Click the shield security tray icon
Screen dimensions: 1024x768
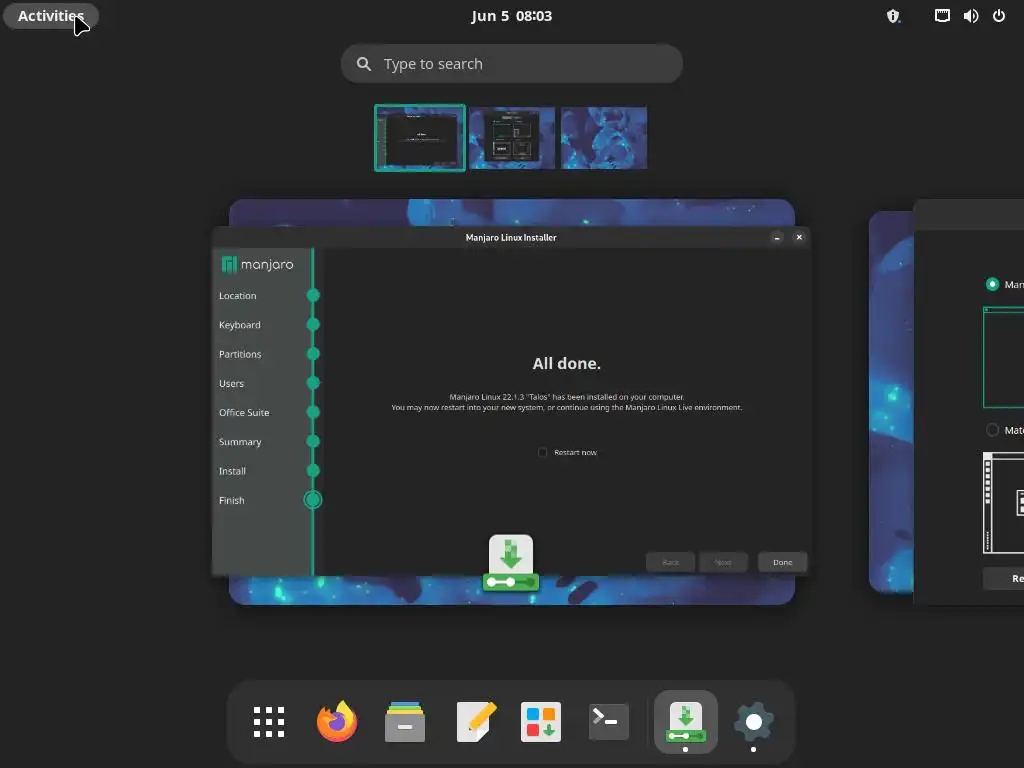[893, 16]
